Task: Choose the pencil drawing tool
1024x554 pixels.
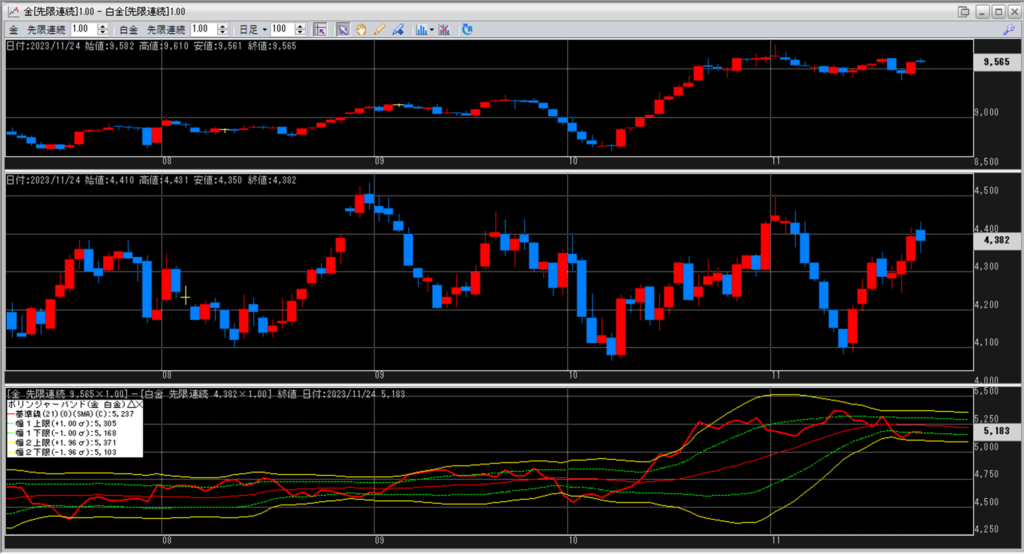Action: [379, 30]
